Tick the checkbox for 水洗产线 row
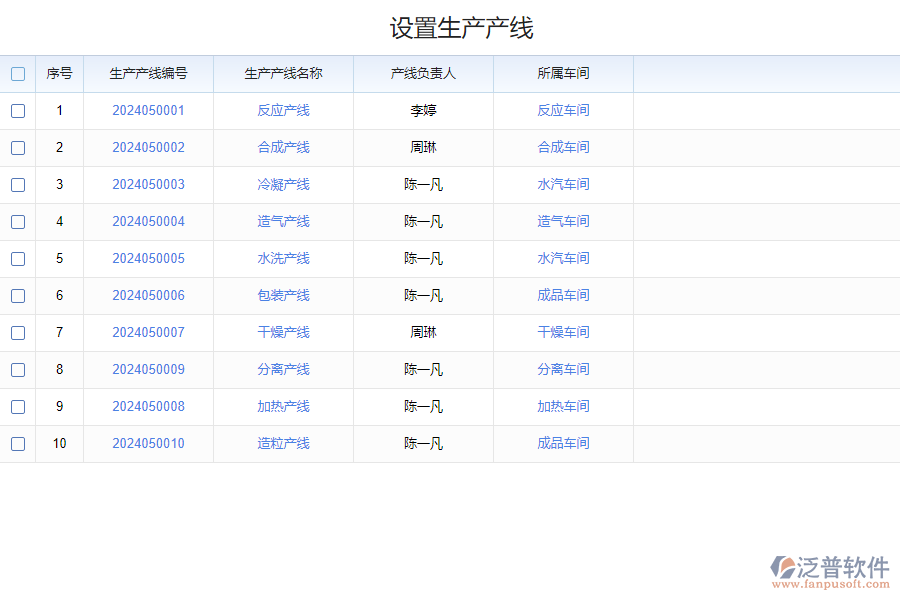900x600 pixels. pos(18,258)
